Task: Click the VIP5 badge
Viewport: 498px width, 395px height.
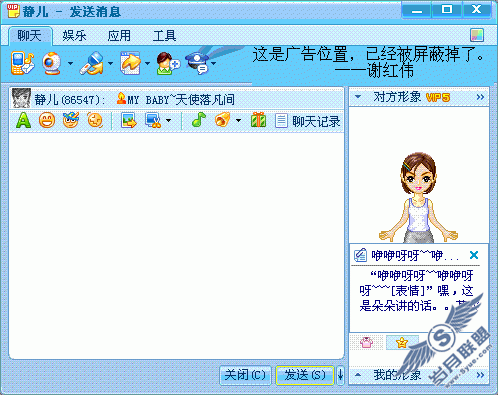Action: click(438, 97)
